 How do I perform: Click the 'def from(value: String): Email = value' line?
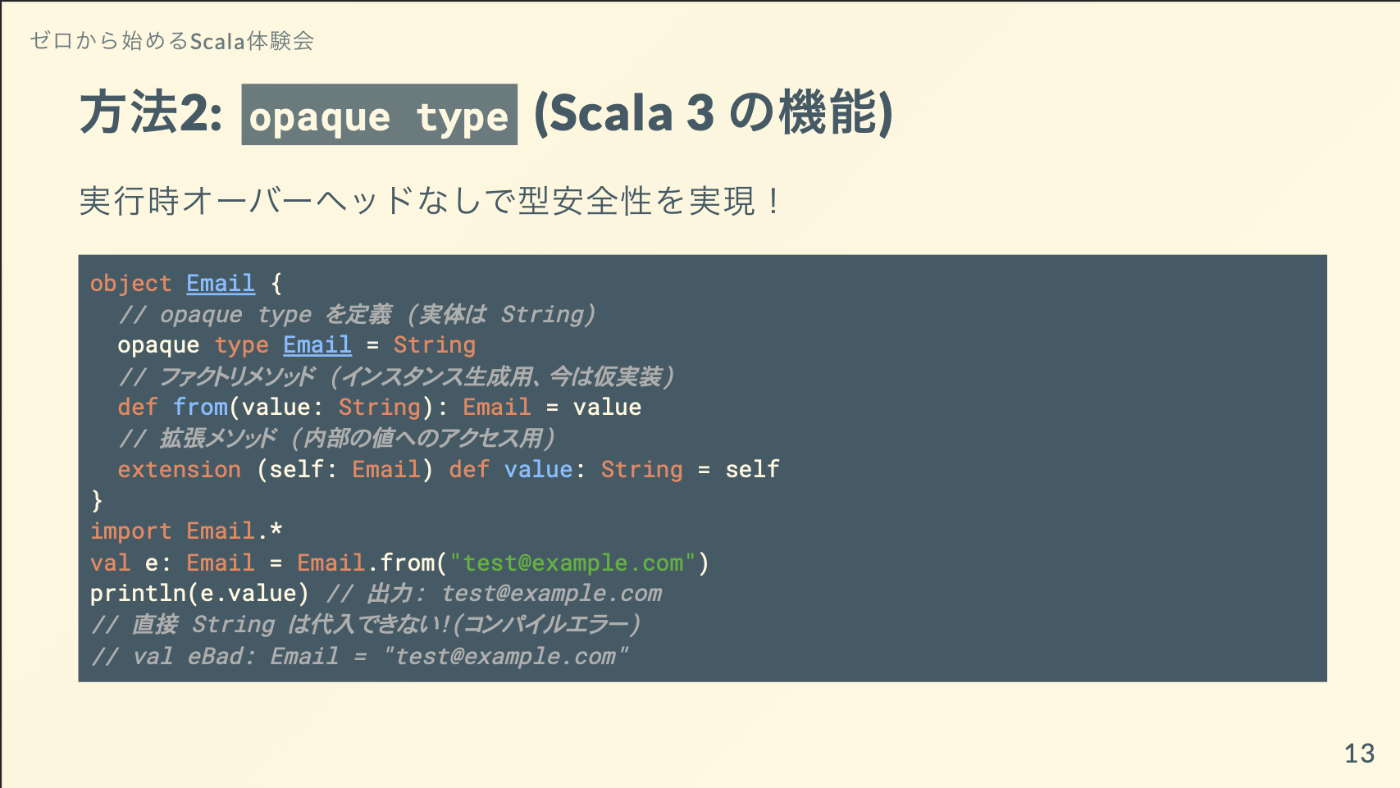pos(380,407)
